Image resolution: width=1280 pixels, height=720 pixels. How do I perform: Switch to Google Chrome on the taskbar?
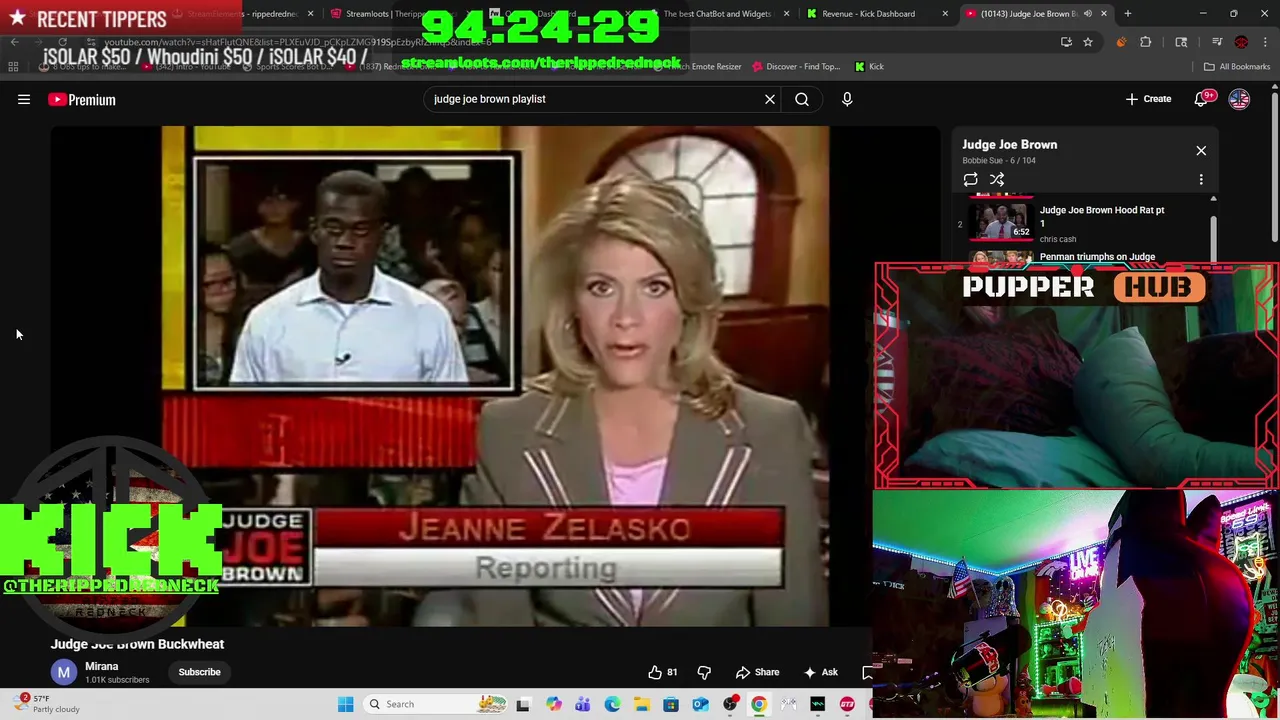[x=759, y=704]
